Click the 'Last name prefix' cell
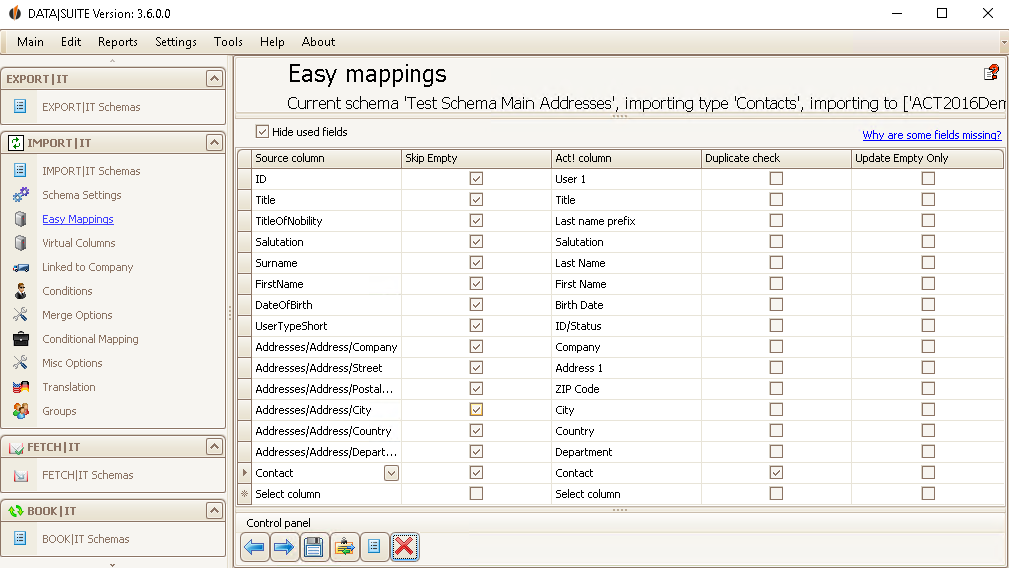 click(626, 221)
